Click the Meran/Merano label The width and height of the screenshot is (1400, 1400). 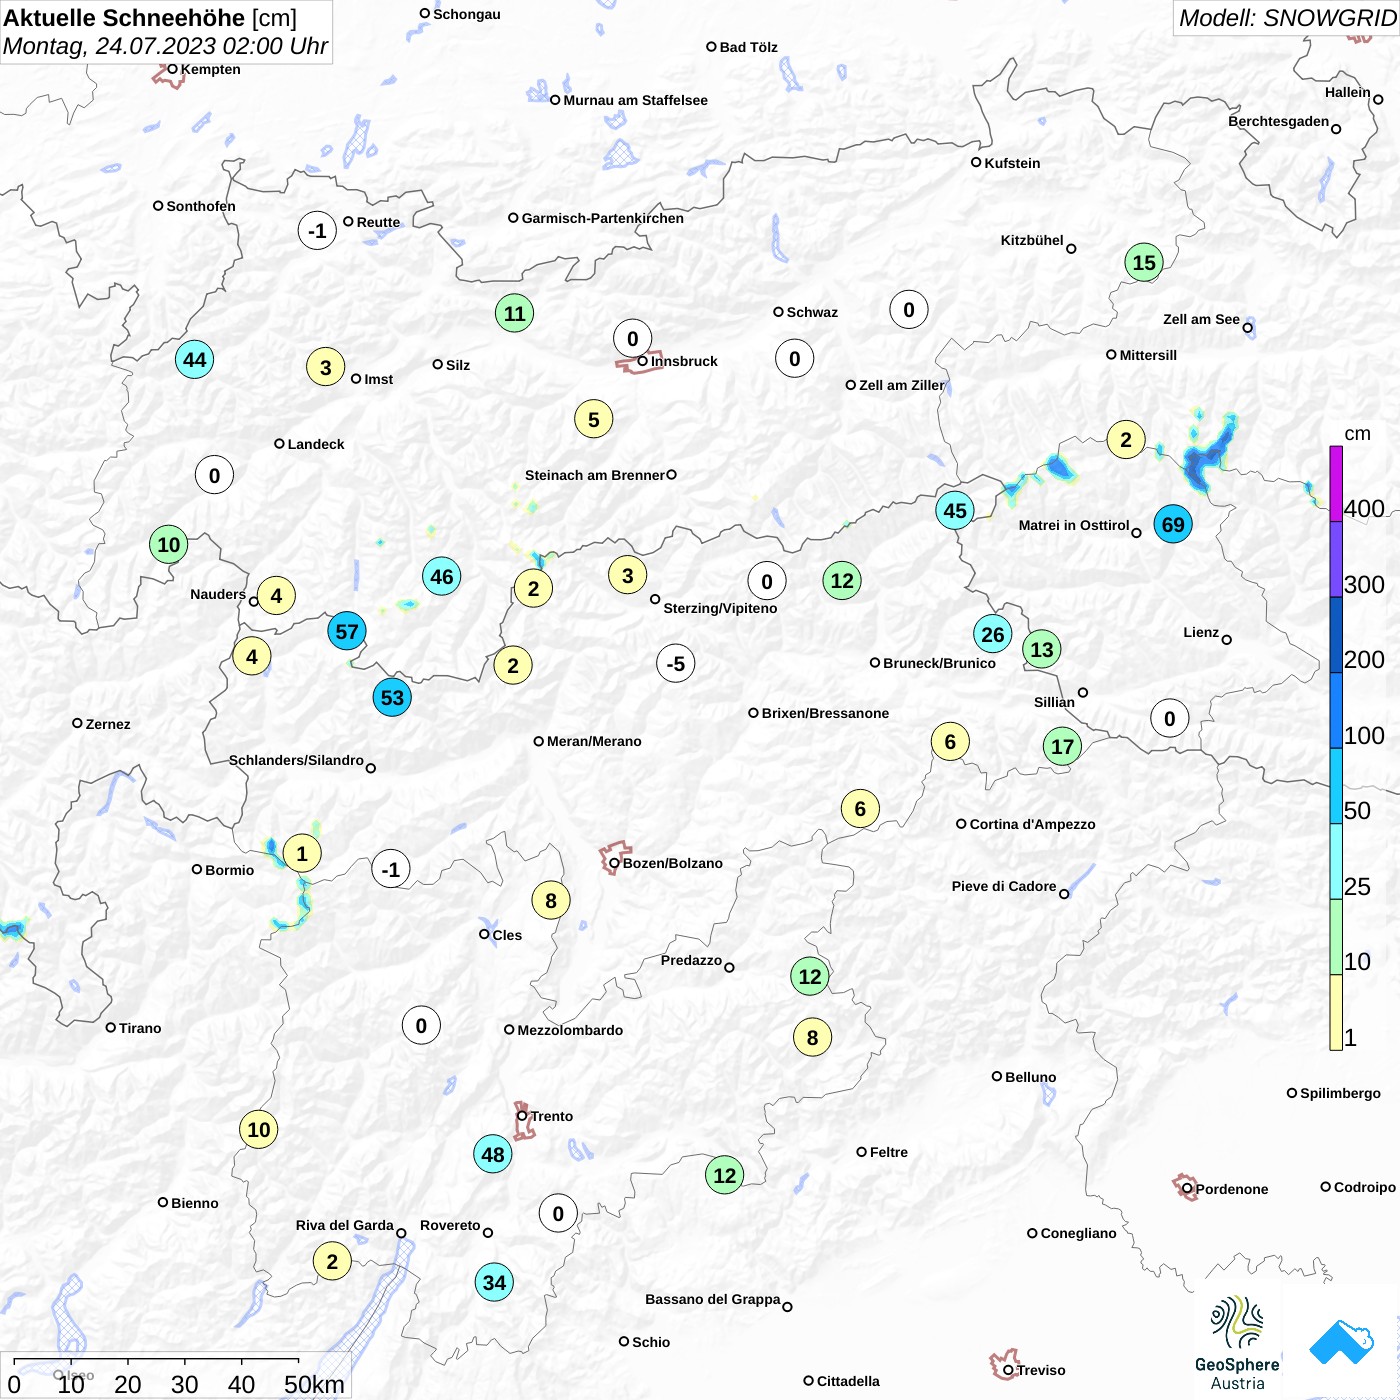(594, 741)
